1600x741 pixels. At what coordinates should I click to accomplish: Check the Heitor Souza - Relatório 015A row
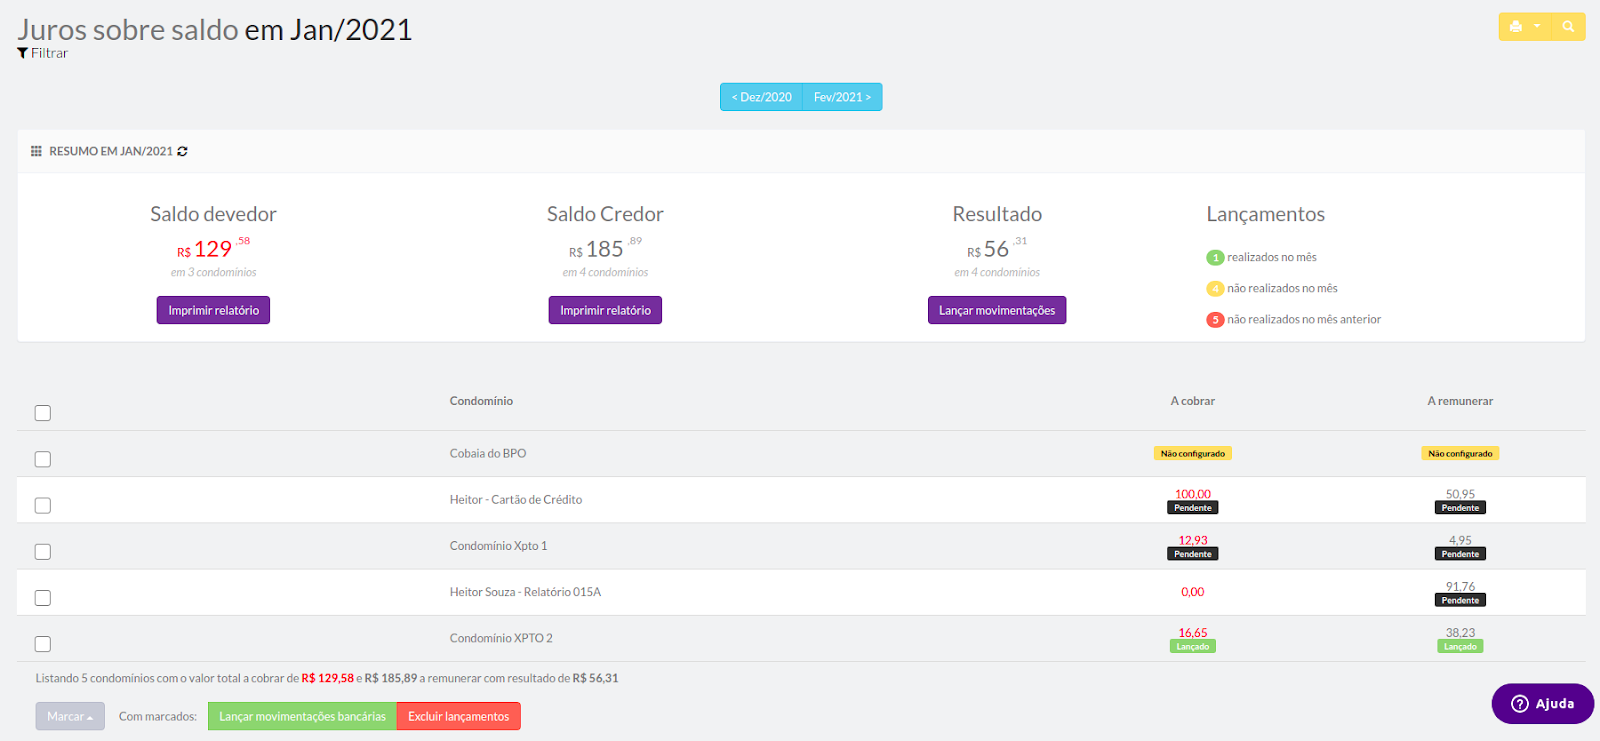43,598
